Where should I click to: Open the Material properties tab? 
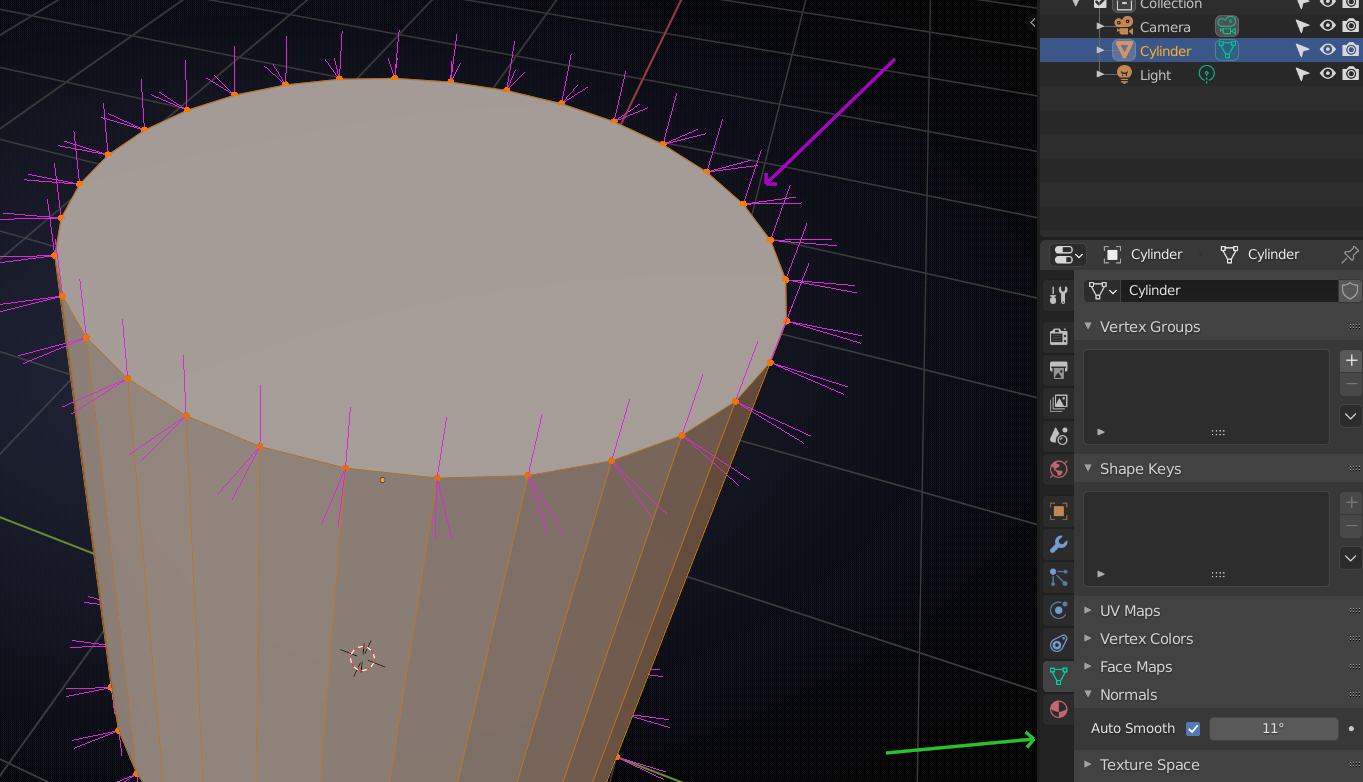(1058, 710)
